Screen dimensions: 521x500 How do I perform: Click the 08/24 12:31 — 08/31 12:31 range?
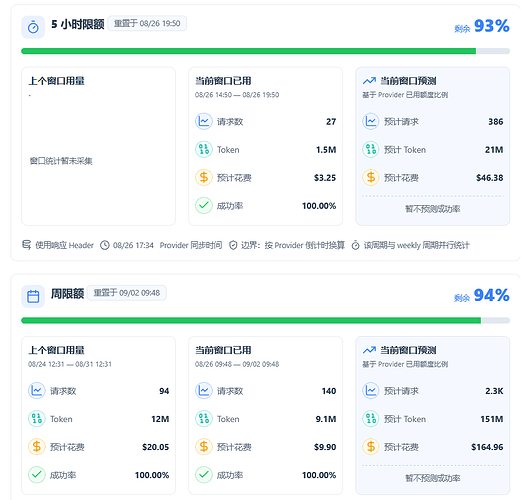(x=70, y=364)
